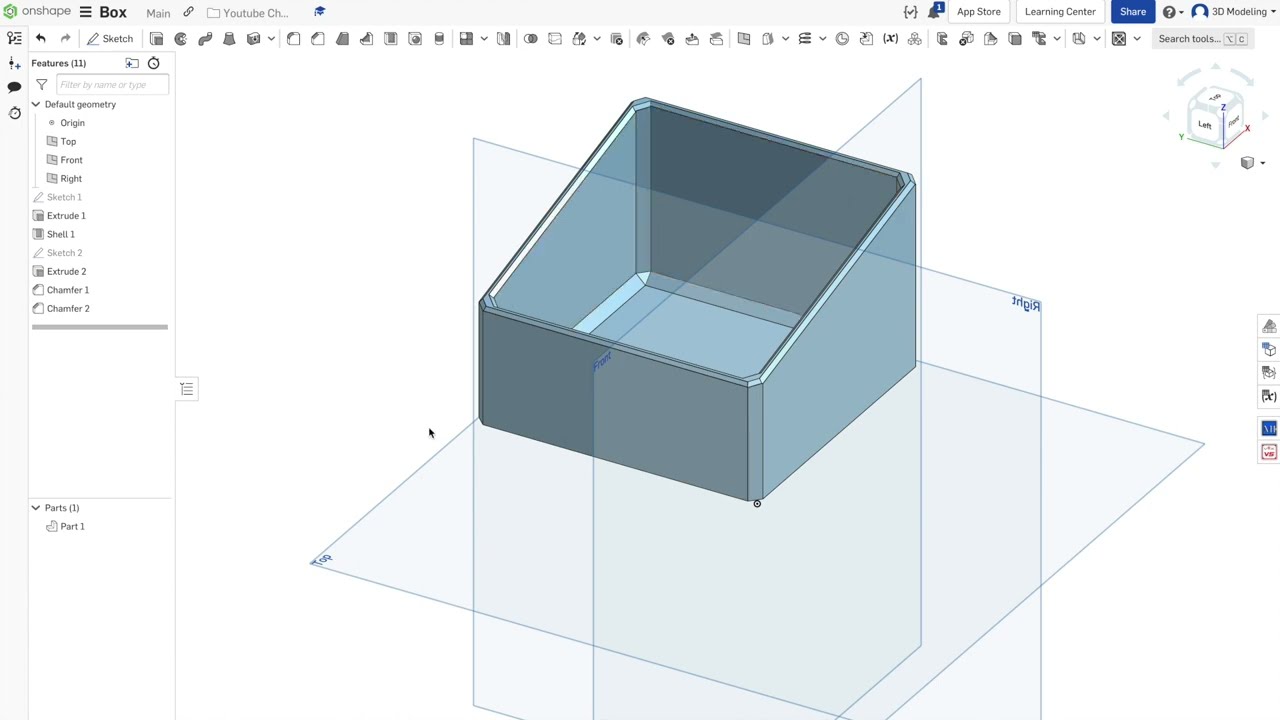
Task: Click the Undo arrow
Action: point(41,39)
